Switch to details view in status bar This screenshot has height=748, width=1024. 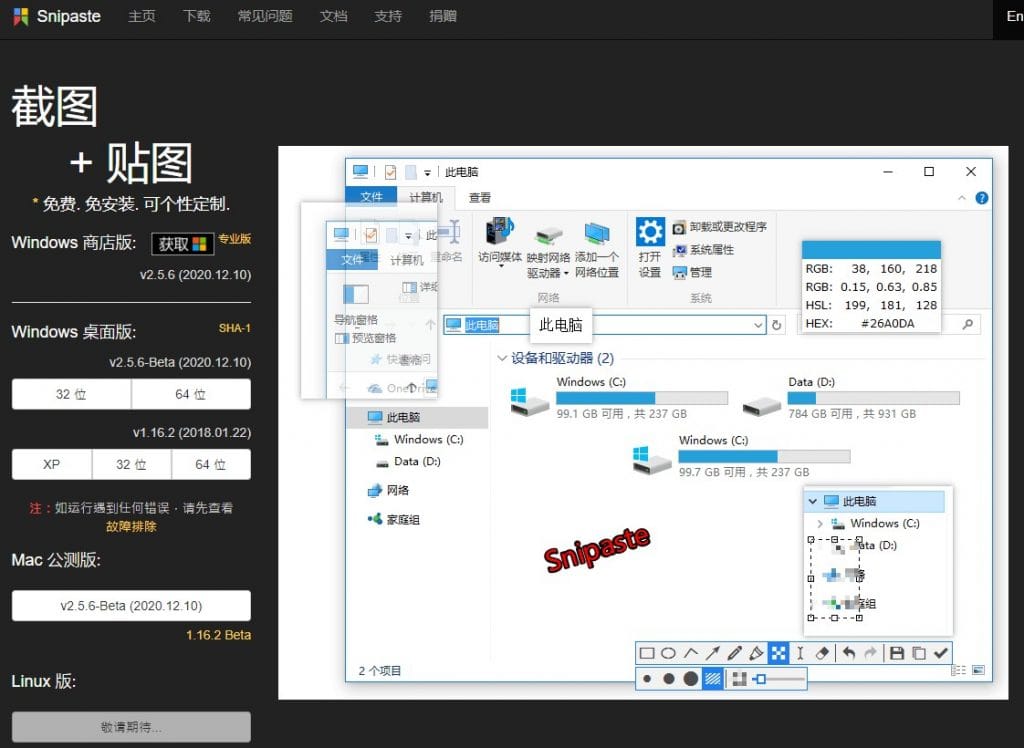(958, 670)
